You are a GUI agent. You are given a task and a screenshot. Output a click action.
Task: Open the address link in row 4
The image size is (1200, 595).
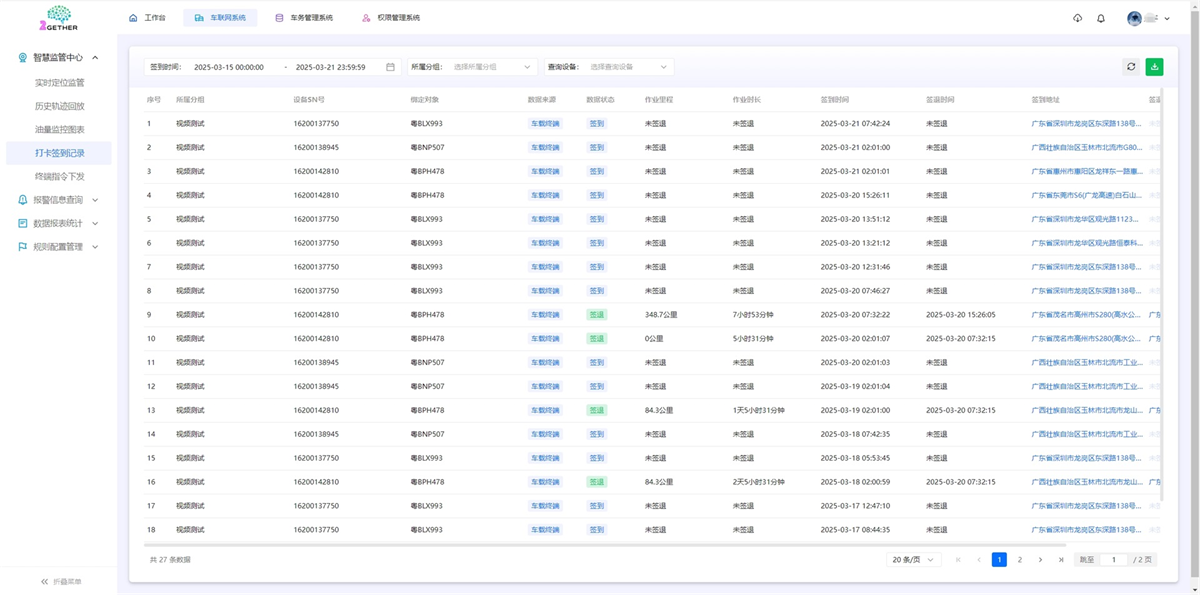(1085, 195)
